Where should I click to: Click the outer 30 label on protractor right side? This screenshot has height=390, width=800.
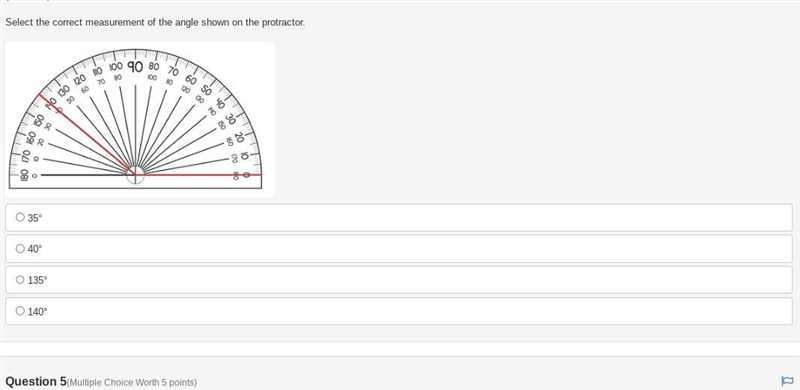click(230, 119)
